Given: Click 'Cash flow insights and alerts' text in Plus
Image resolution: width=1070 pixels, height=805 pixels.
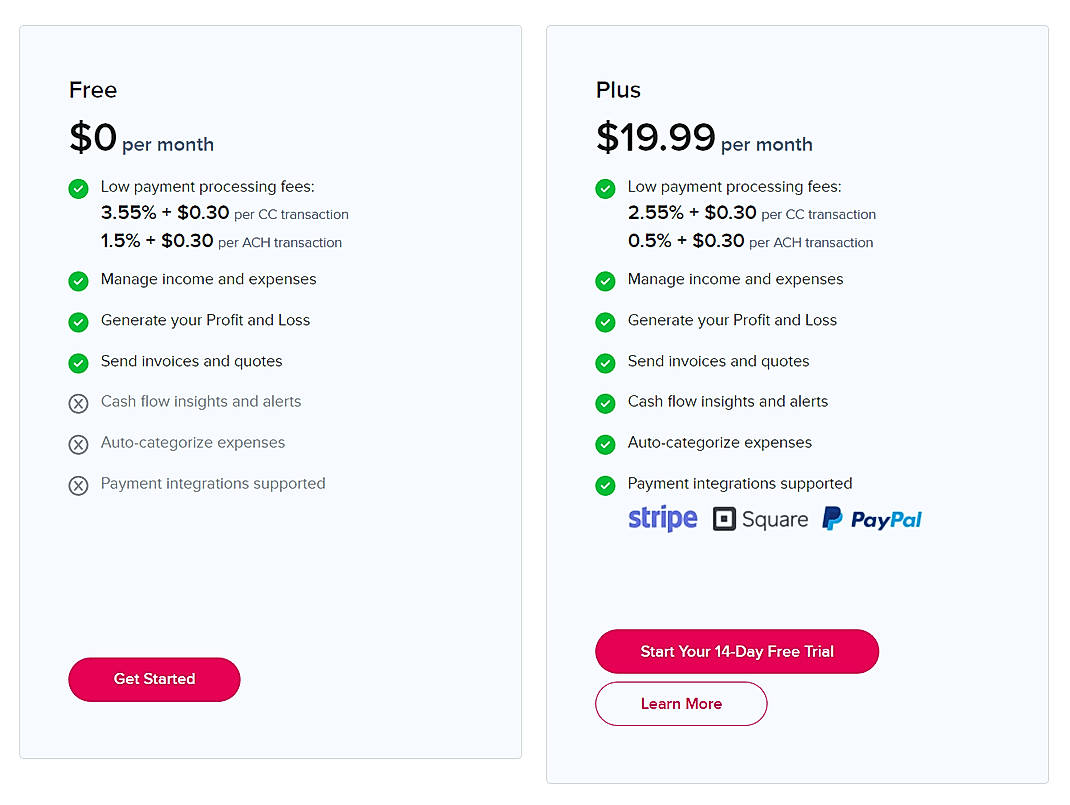Looking at the screenshot, I should pos(728,402).
